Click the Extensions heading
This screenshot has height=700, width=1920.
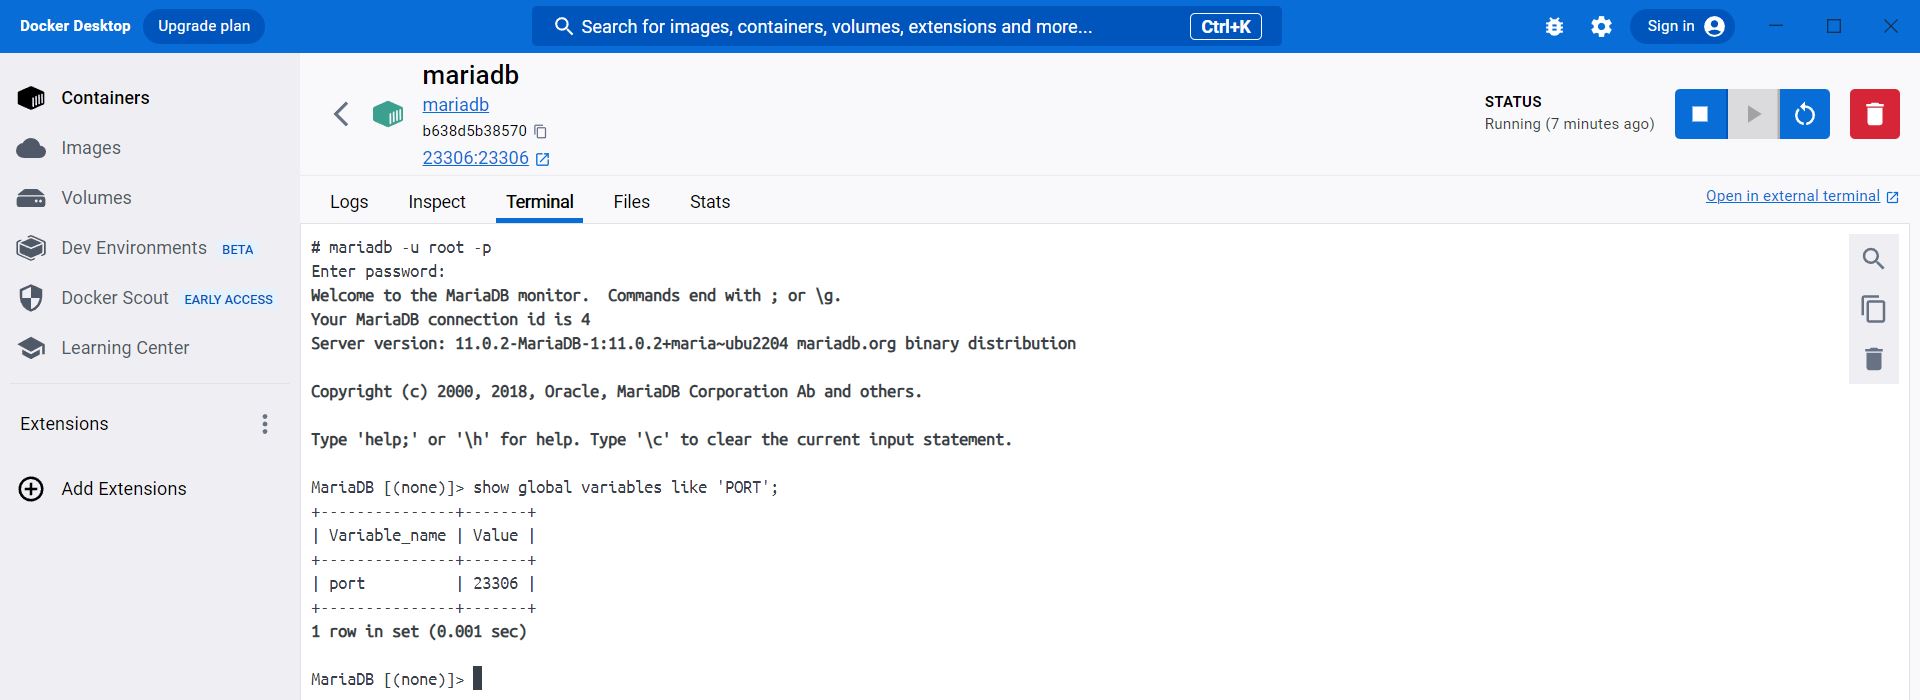(x=64, y=424)
